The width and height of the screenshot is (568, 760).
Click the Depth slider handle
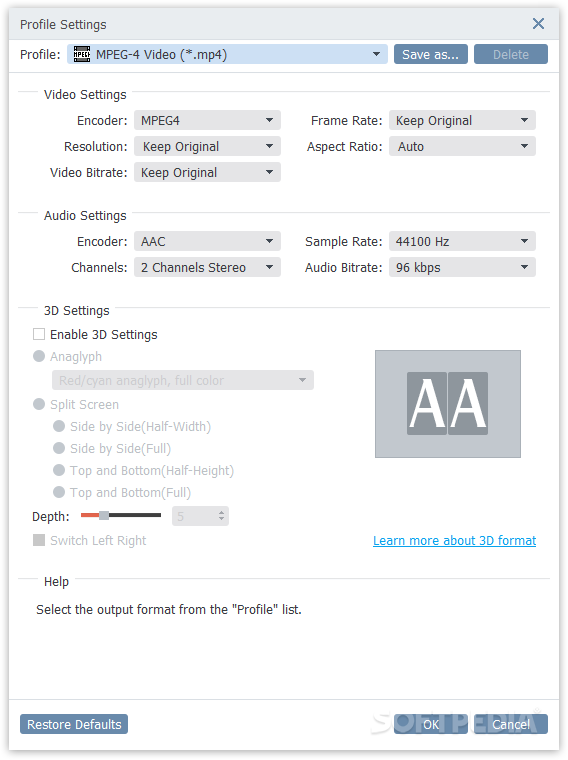click(104, 515)
